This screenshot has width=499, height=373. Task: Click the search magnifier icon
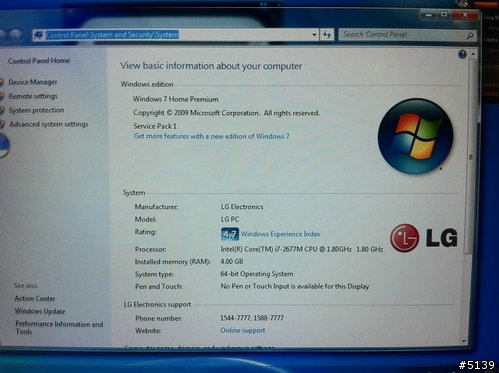tap(470, 35)
